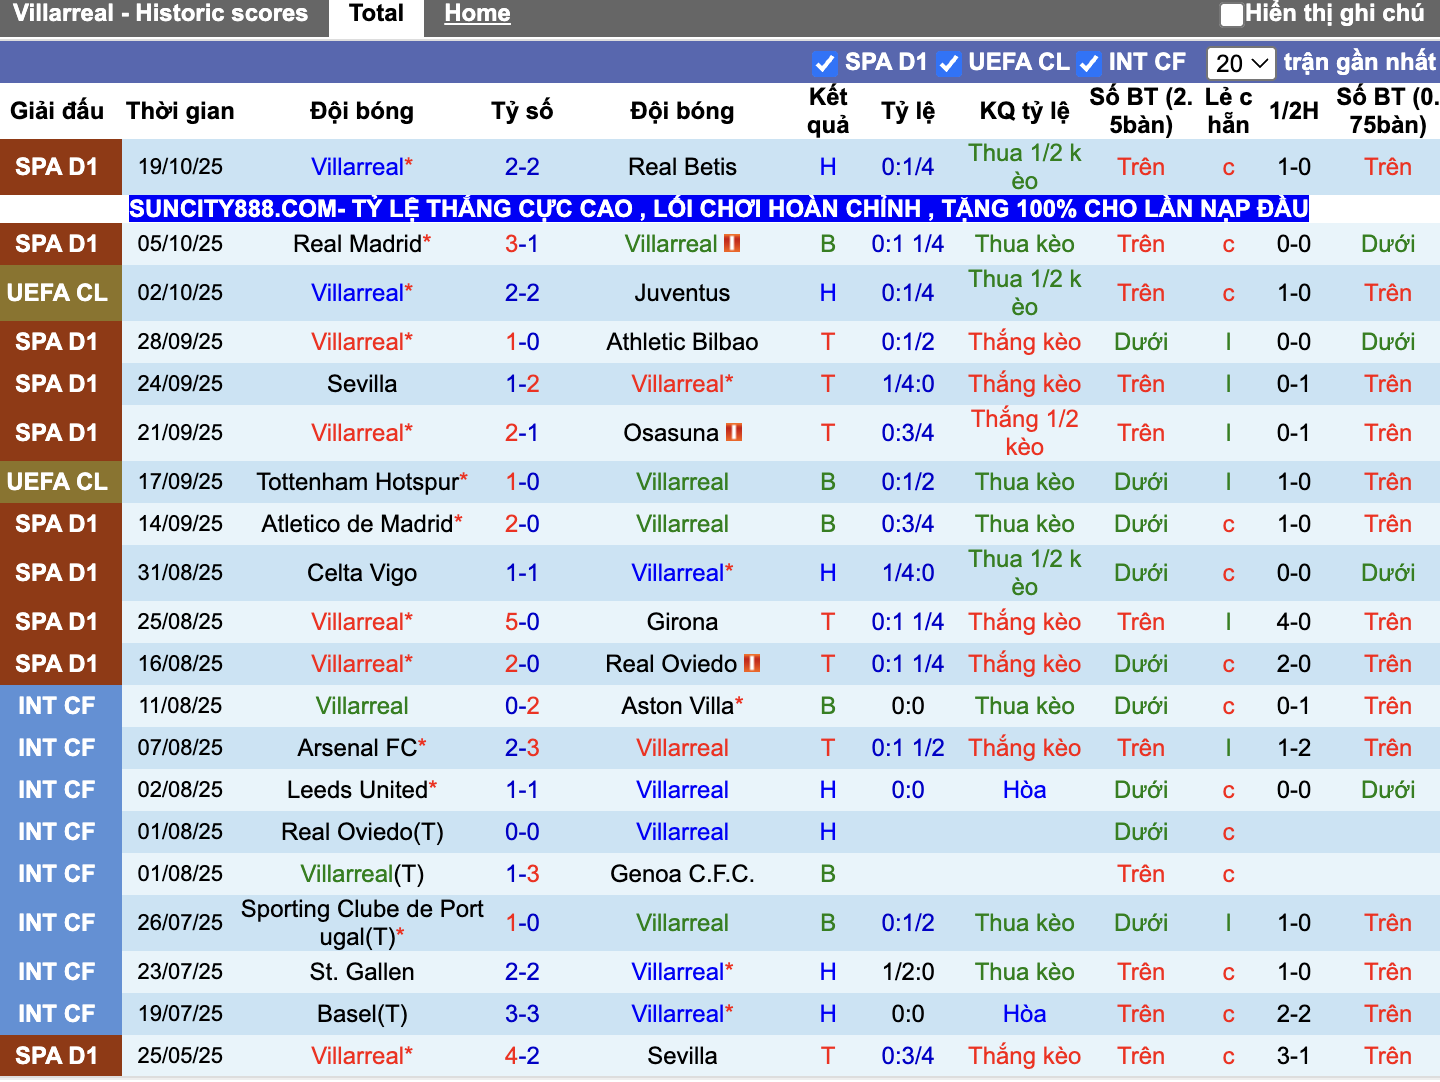The image size is (1440, 1082).
Task: Open Celta Vigo team link
Action: tap(362, 573)
